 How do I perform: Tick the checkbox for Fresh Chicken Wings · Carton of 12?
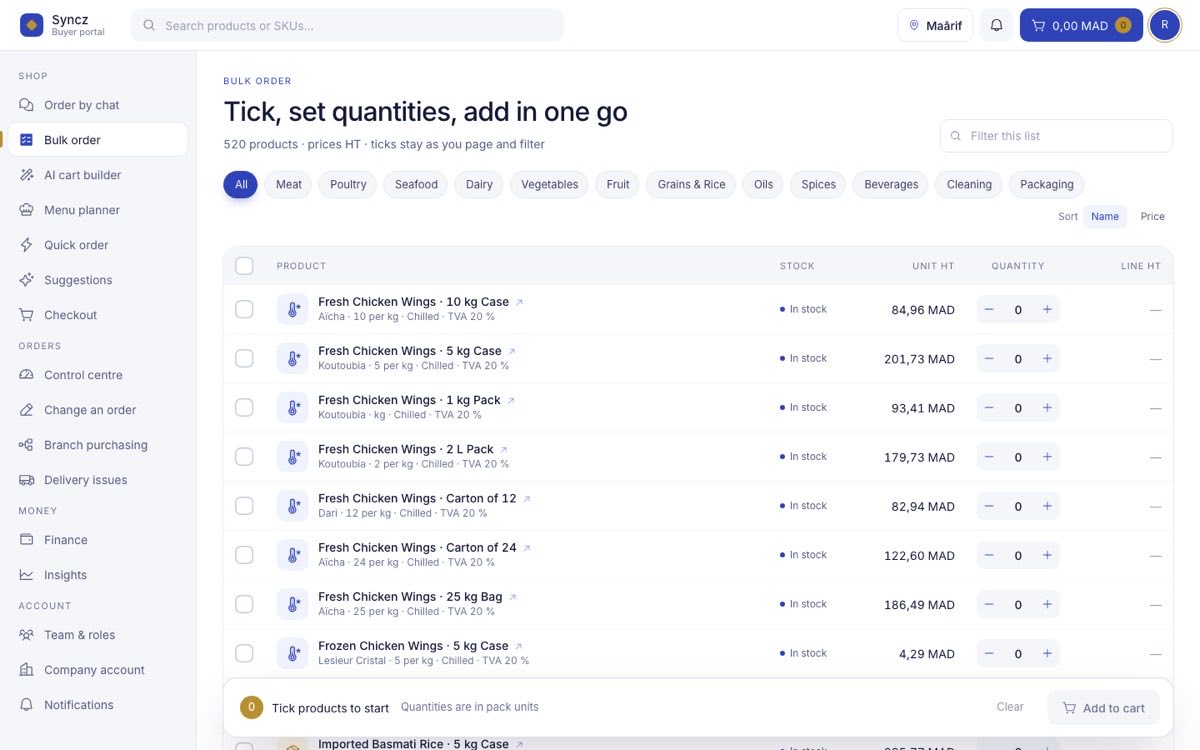click(244, 506)
